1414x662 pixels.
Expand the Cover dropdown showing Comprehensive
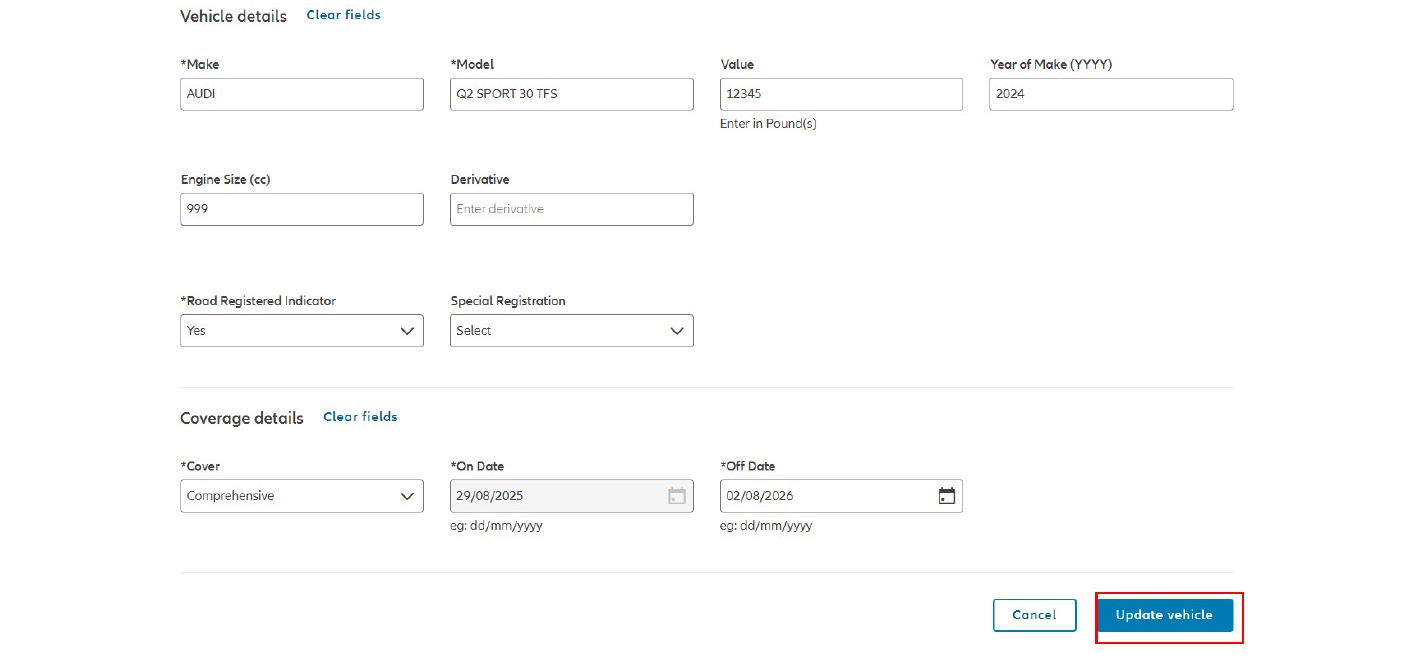click(302, 496)
